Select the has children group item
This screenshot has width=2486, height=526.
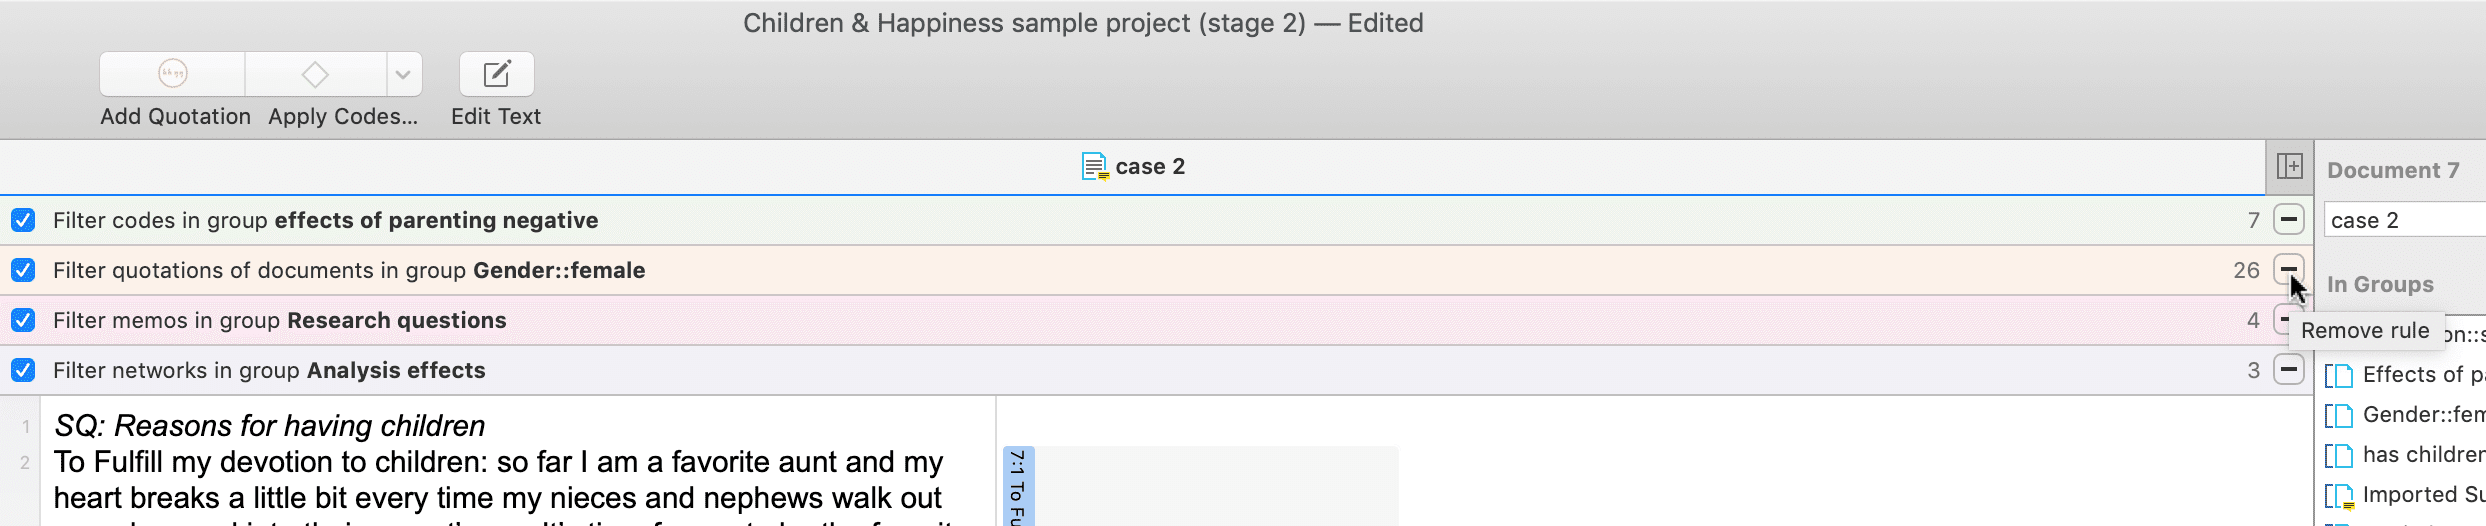tap(2404, 455)
